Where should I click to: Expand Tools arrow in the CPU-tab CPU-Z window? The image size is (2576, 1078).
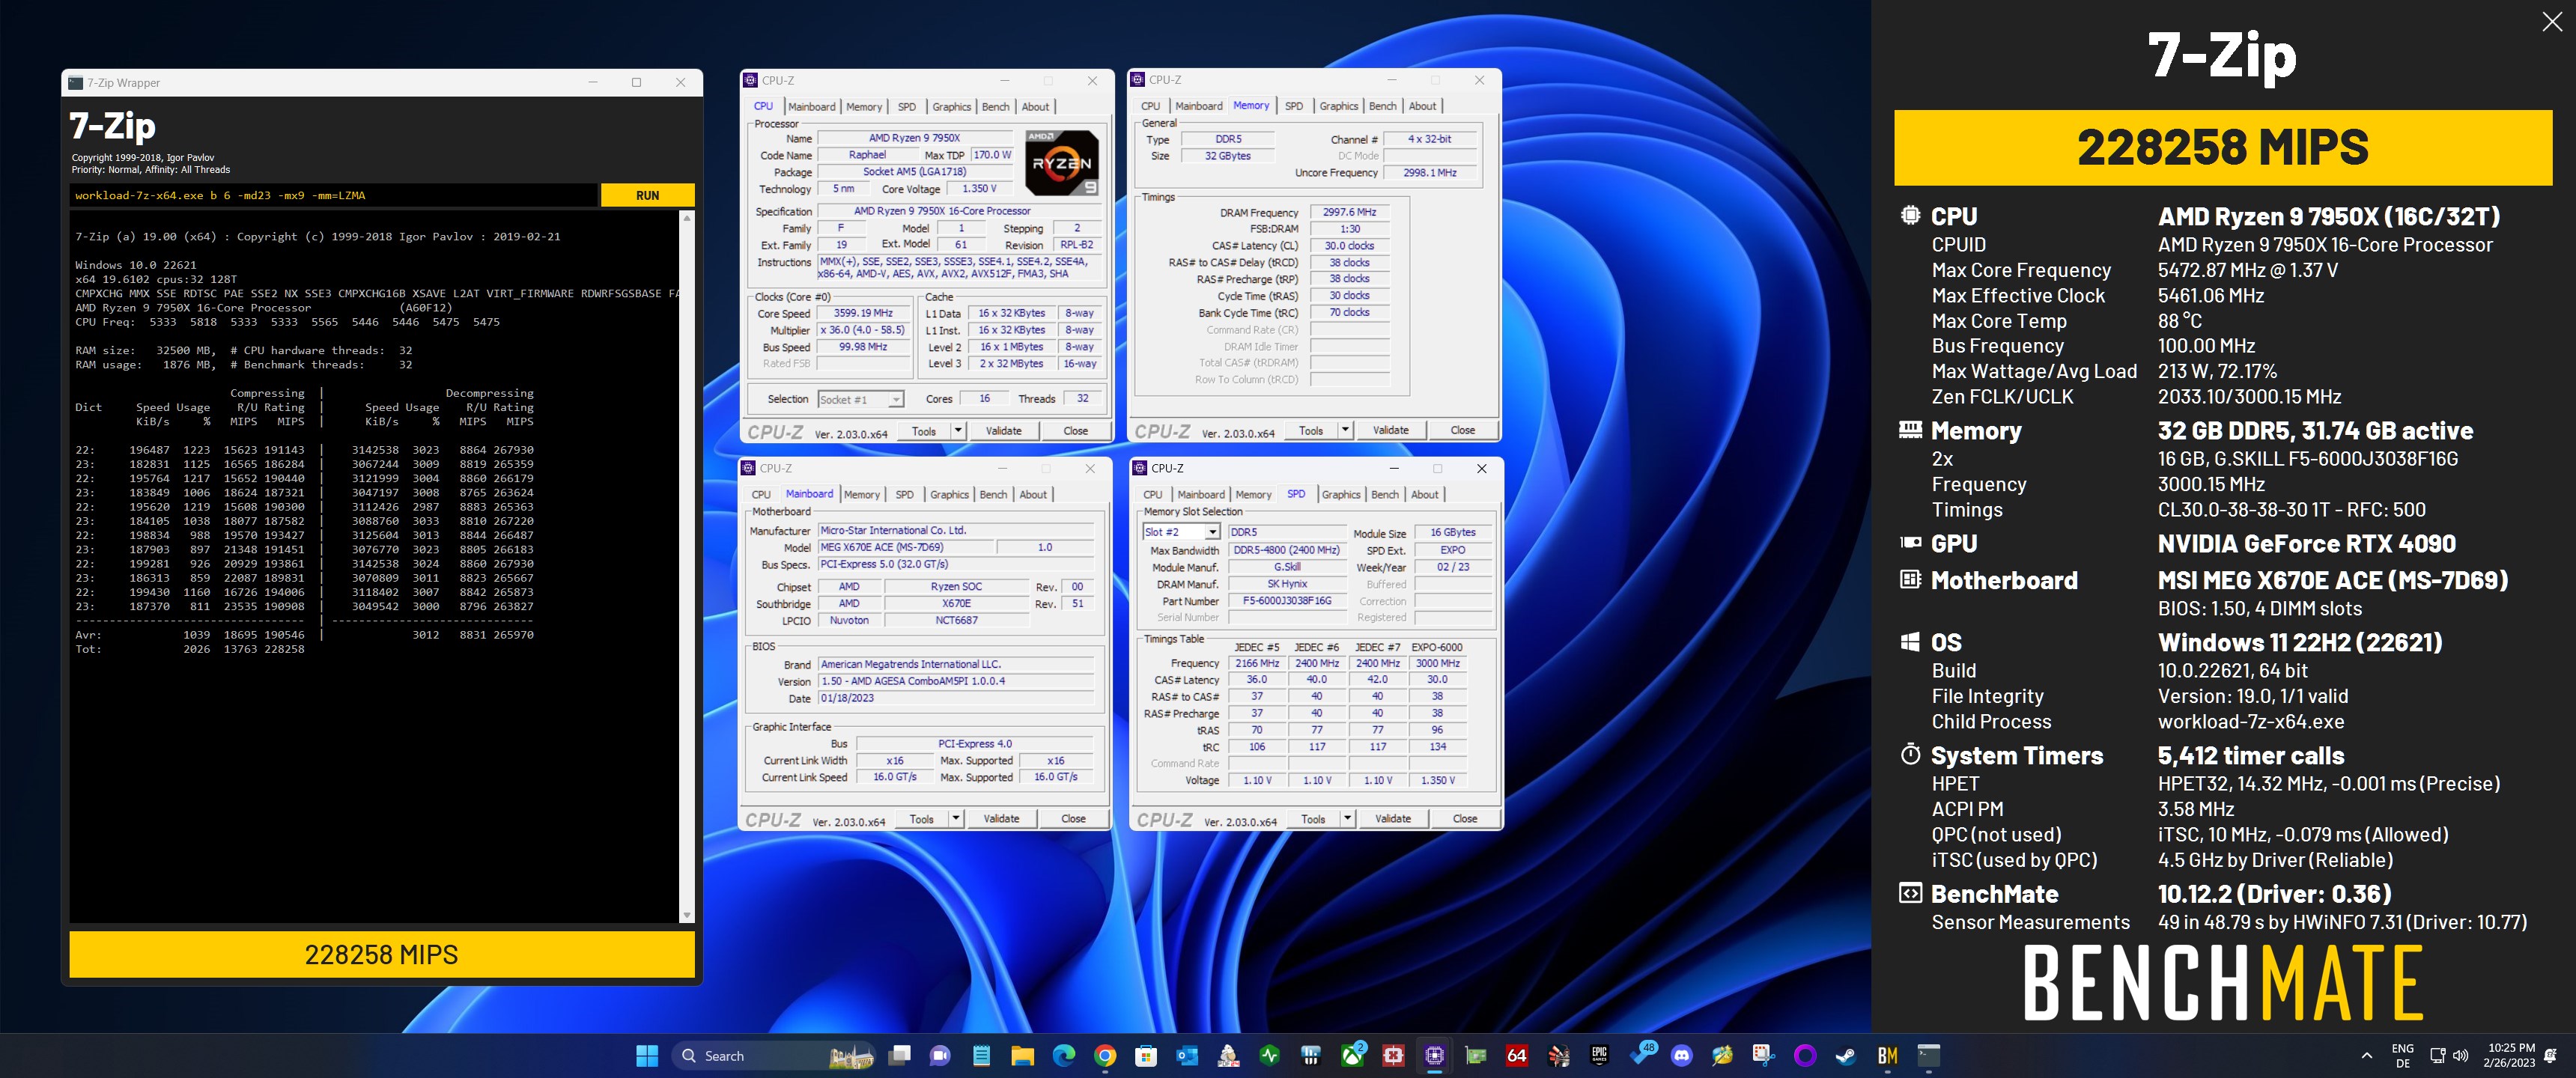coord(958,431)
